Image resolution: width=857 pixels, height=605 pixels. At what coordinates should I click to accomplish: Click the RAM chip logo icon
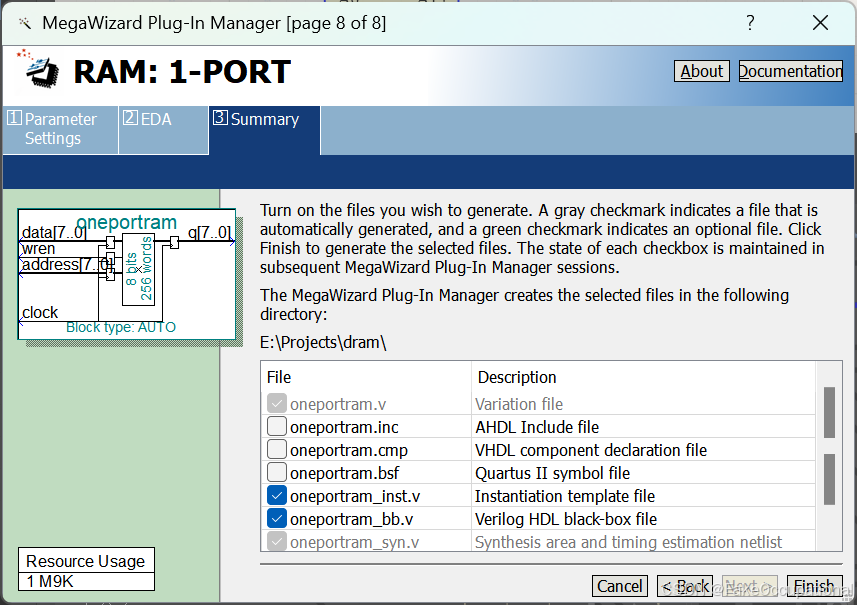point(39,68)
